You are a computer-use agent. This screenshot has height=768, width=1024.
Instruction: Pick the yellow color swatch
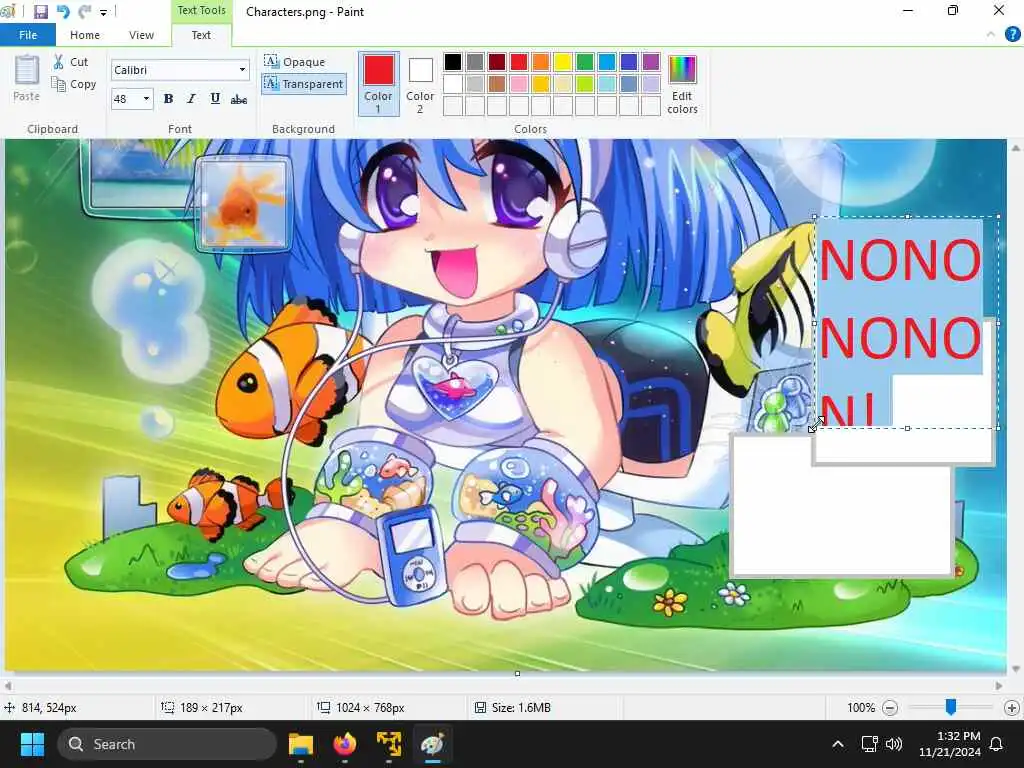pyautogui.click(x=563, y=61)
